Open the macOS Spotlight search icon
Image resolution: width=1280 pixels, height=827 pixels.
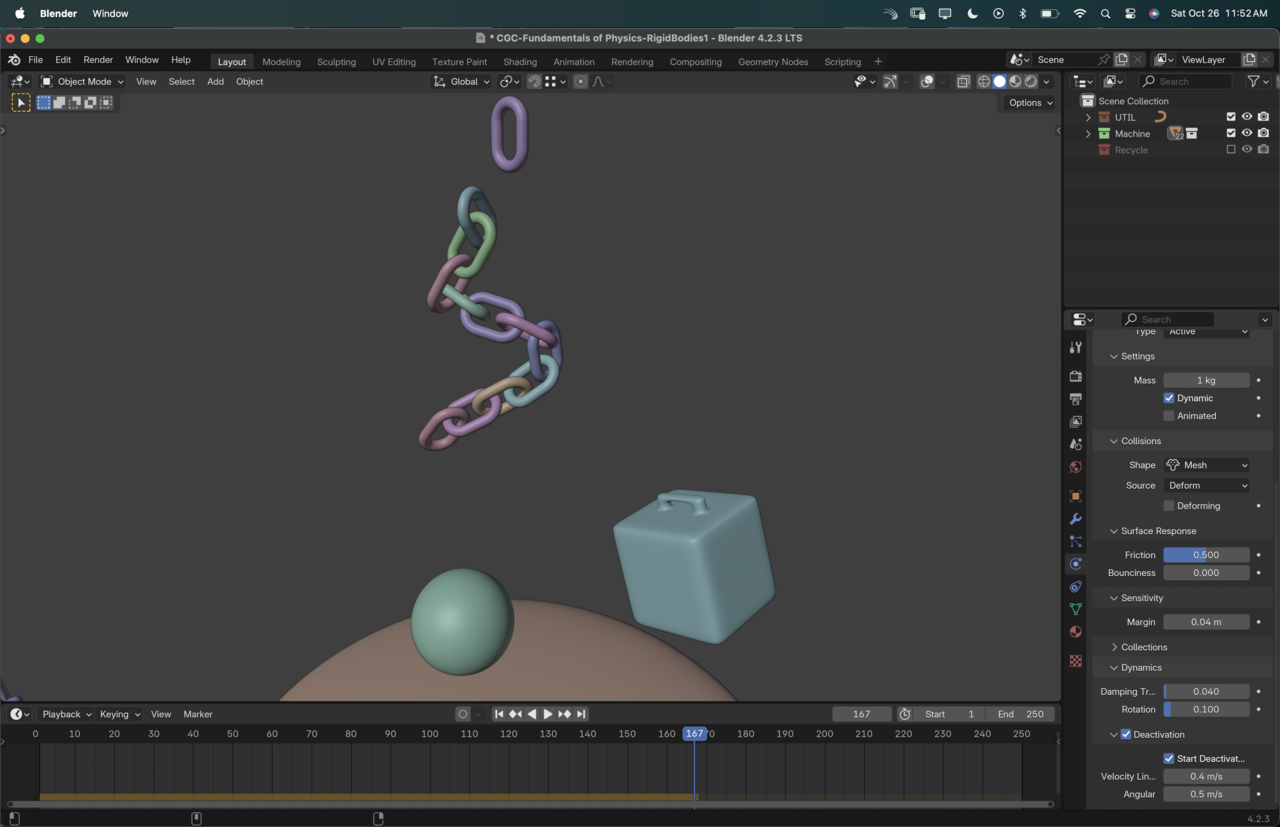(1105, 14)
